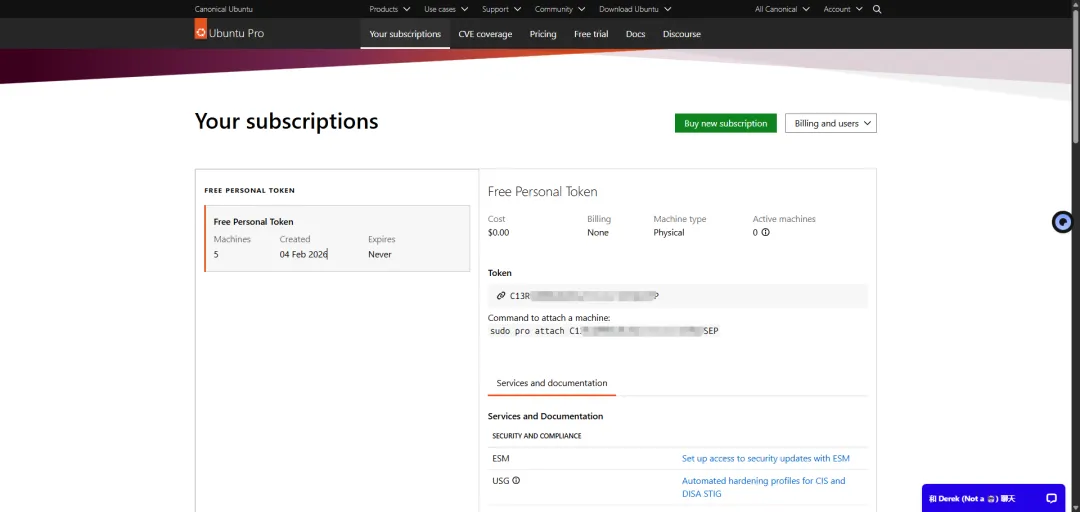Open the chat bubble icon
1080x512 pixels.
(1051, 498)
